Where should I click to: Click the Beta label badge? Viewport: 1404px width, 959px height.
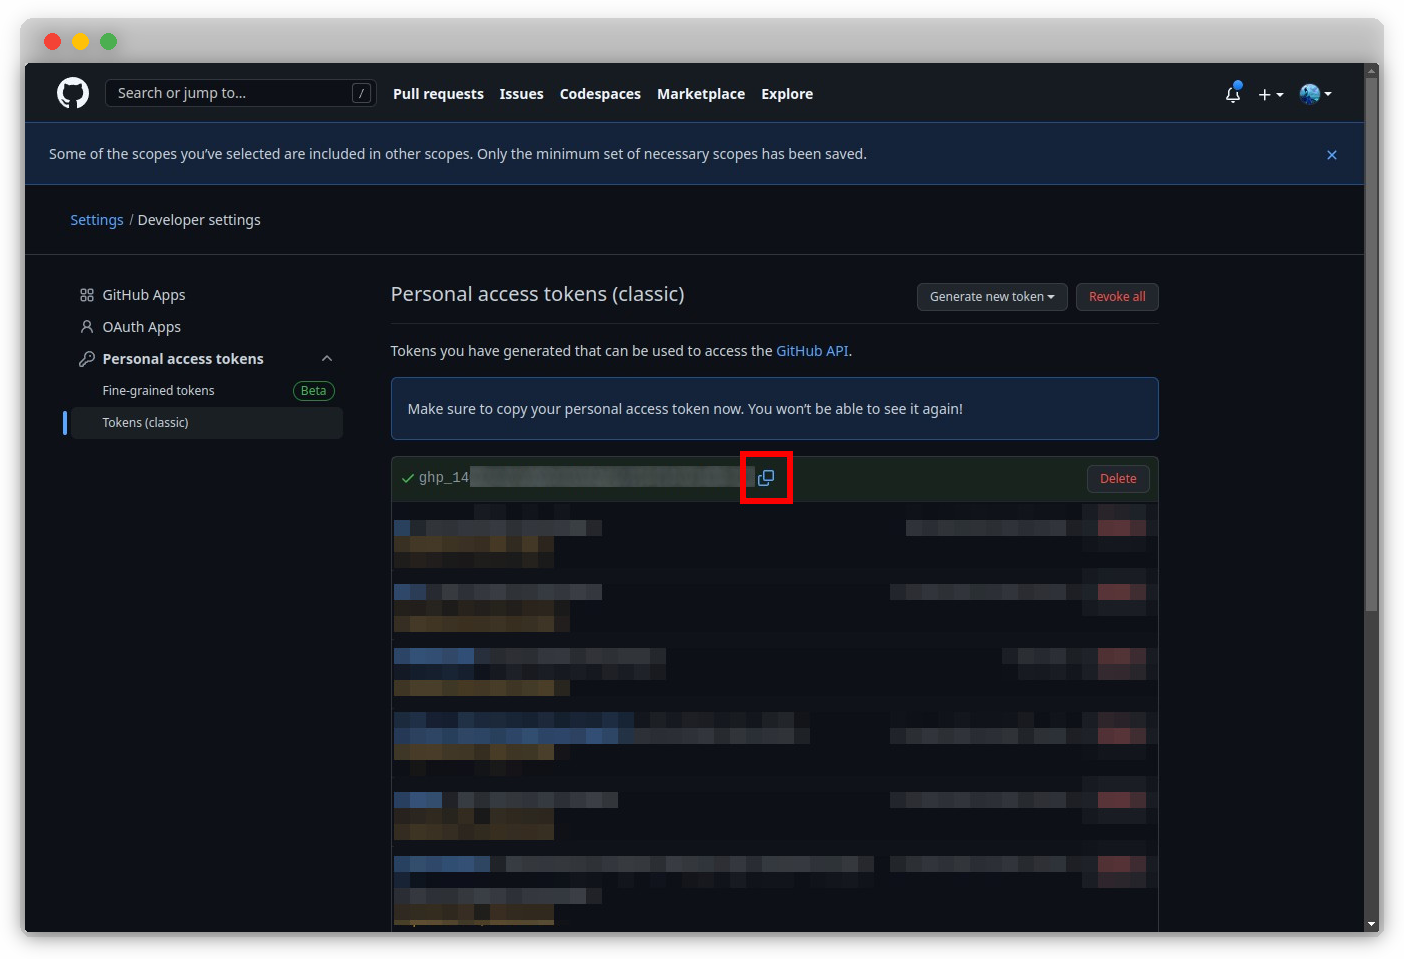314,391
